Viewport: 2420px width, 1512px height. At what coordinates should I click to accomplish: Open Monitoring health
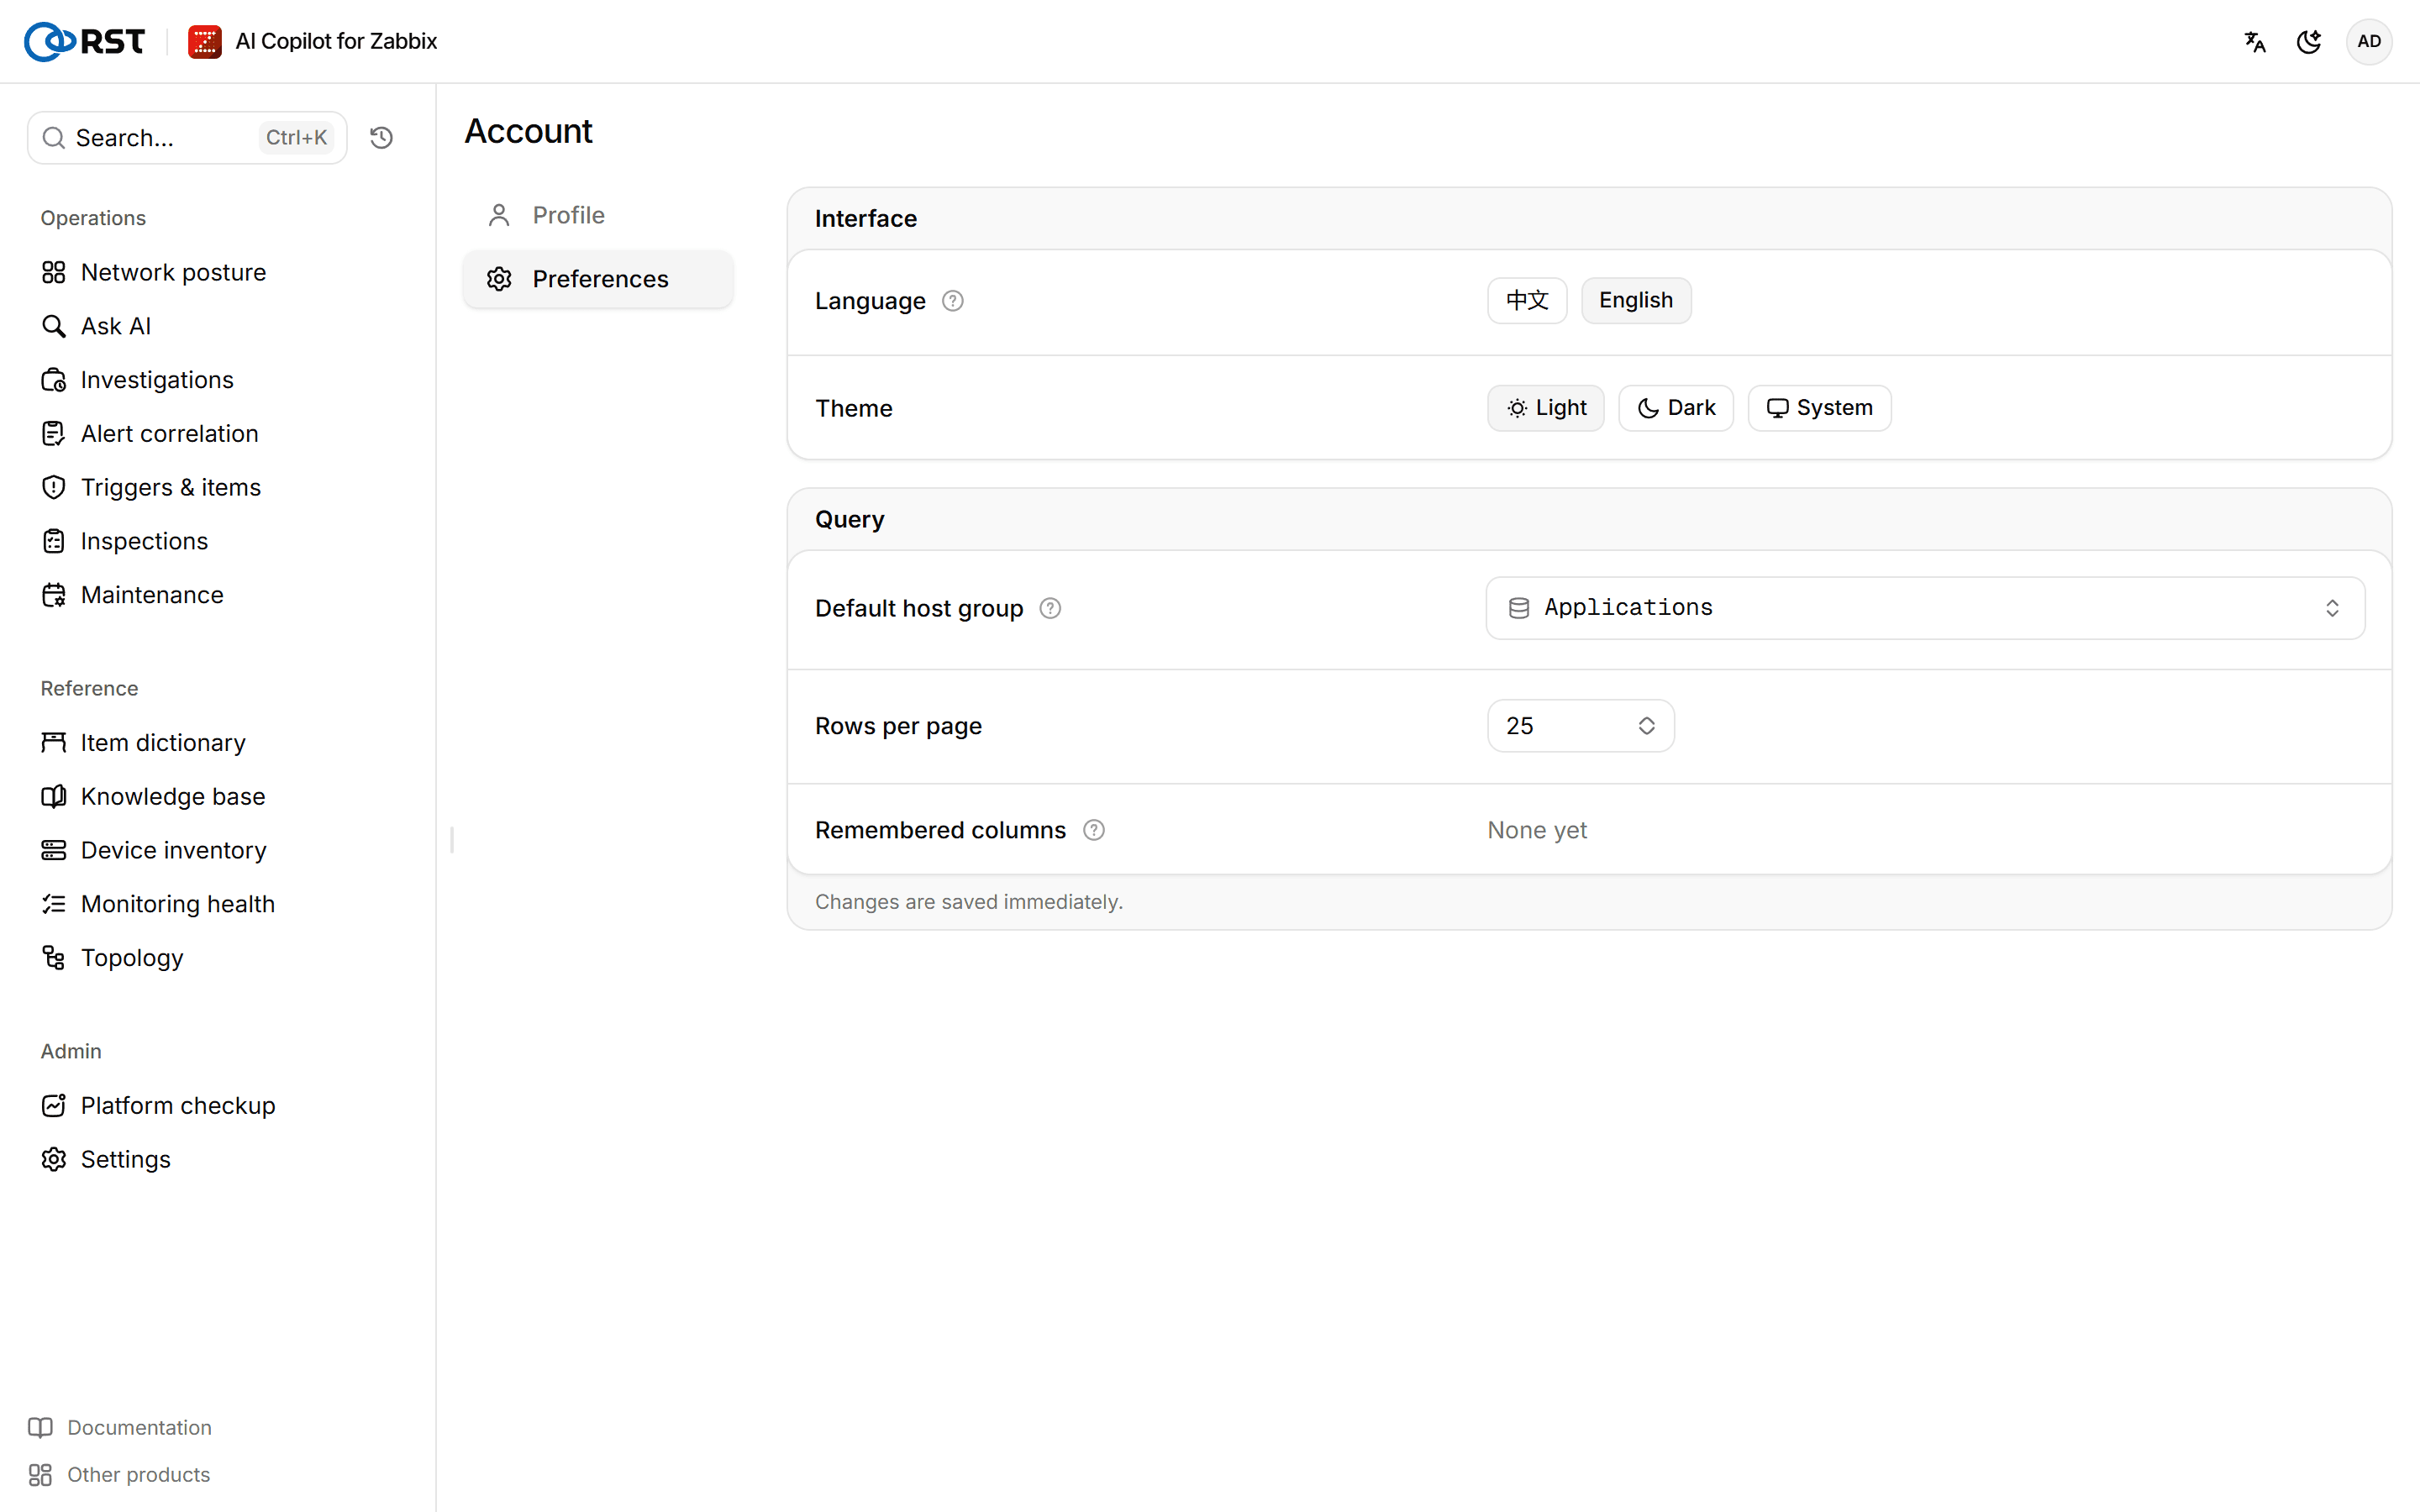217,904
